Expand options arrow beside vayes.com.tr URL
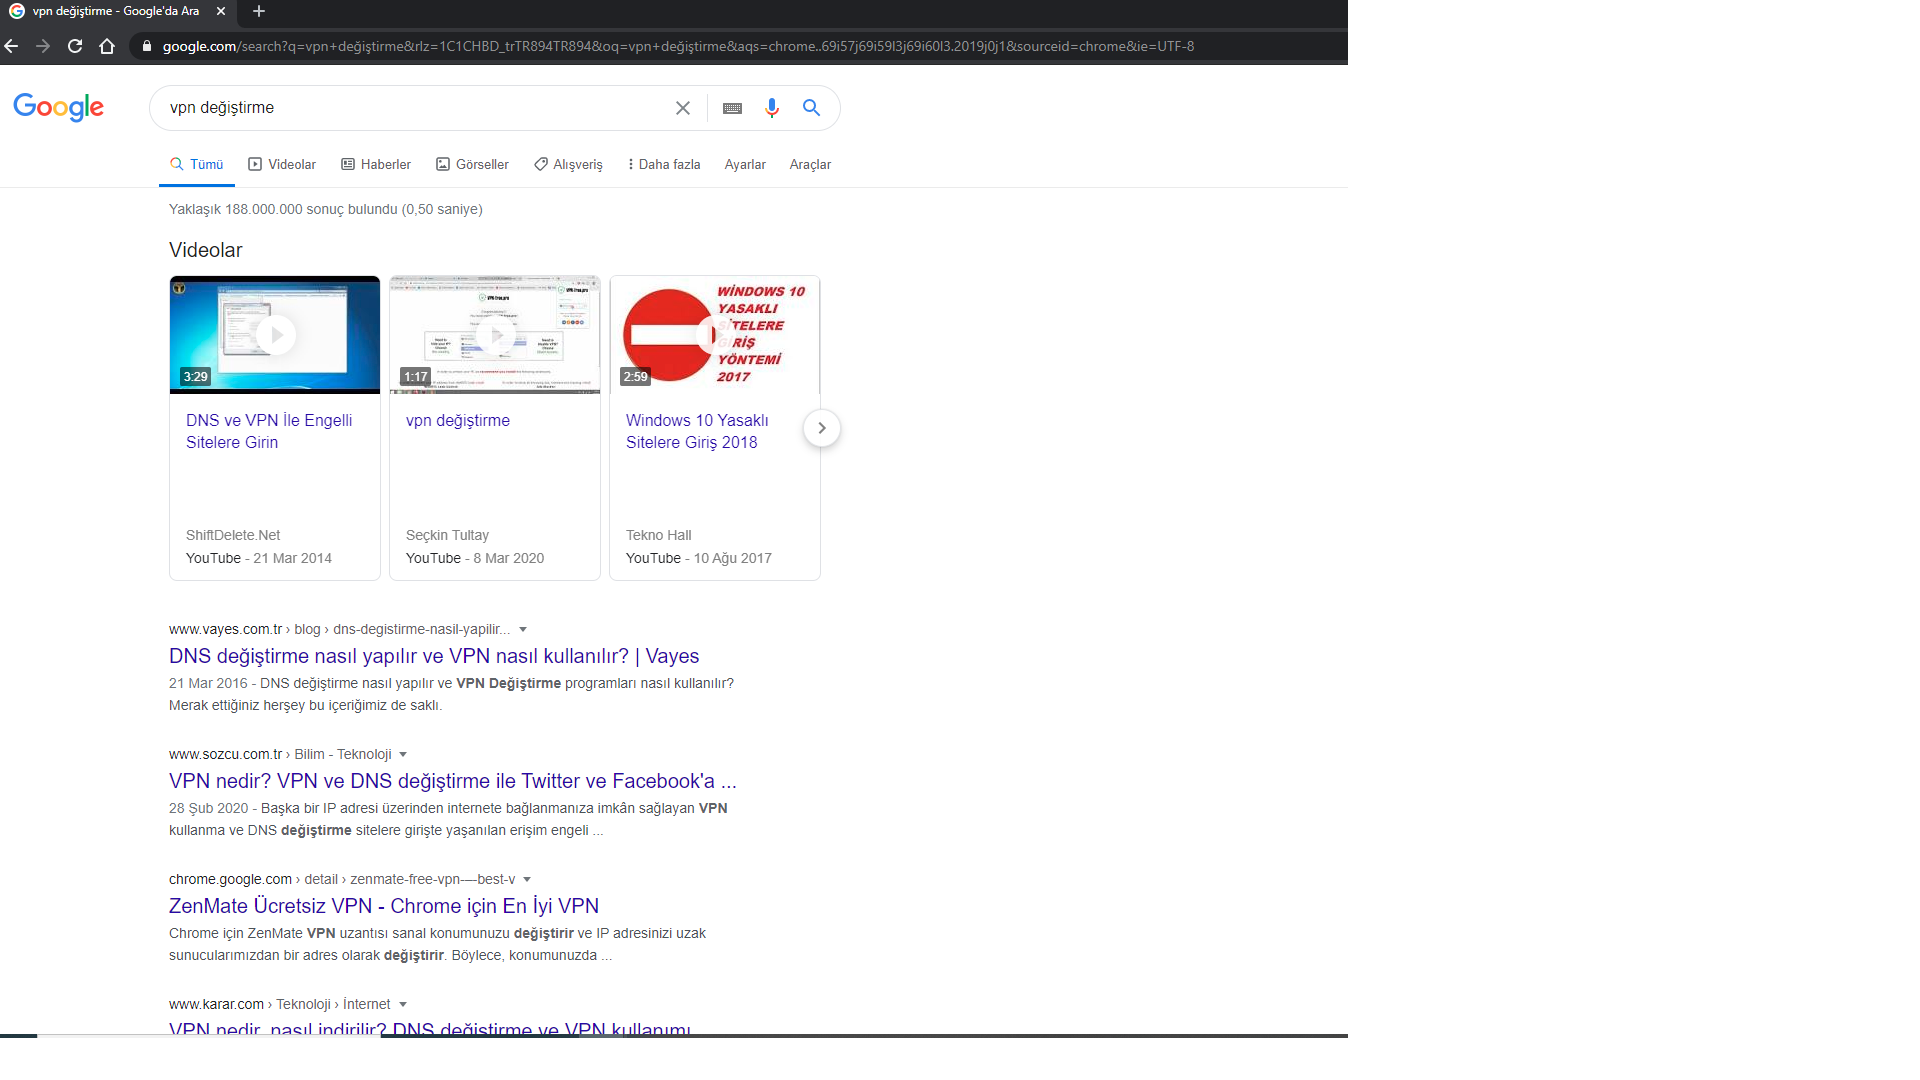The height and width of the screenshot is (1080, 1920). [x=523, y=629]
